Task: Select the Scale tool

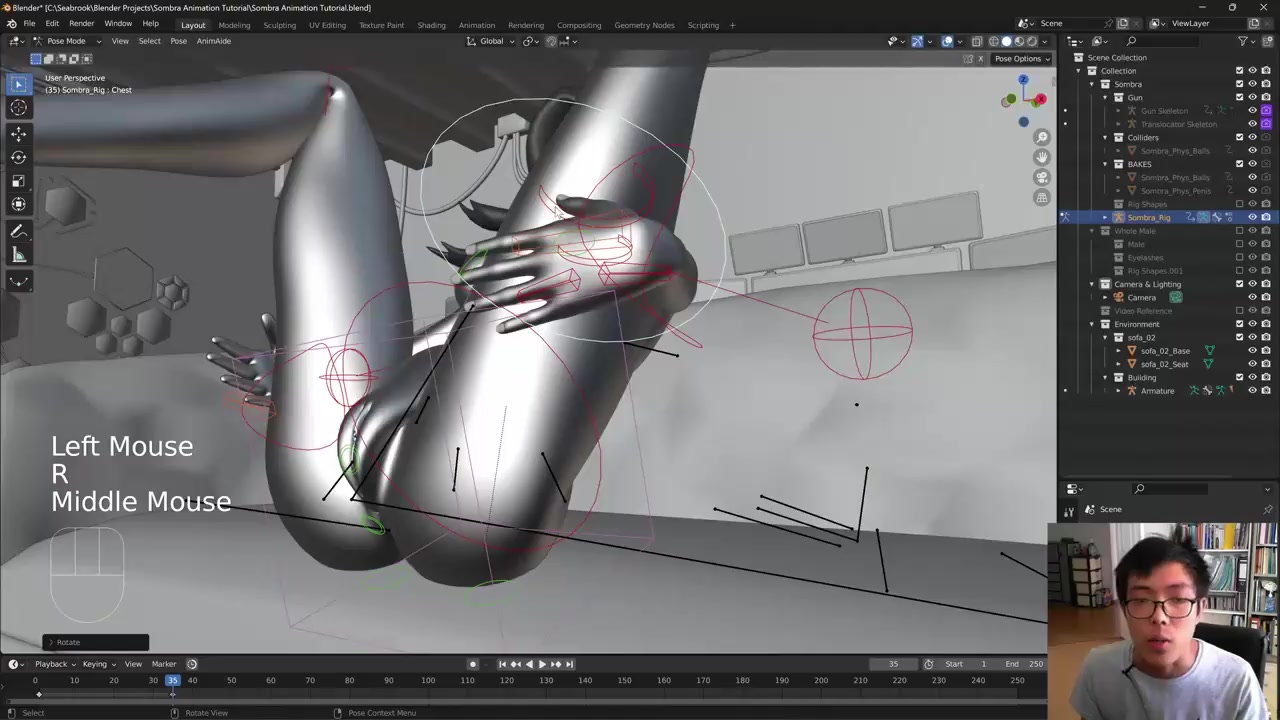Action: pos(18,181)
